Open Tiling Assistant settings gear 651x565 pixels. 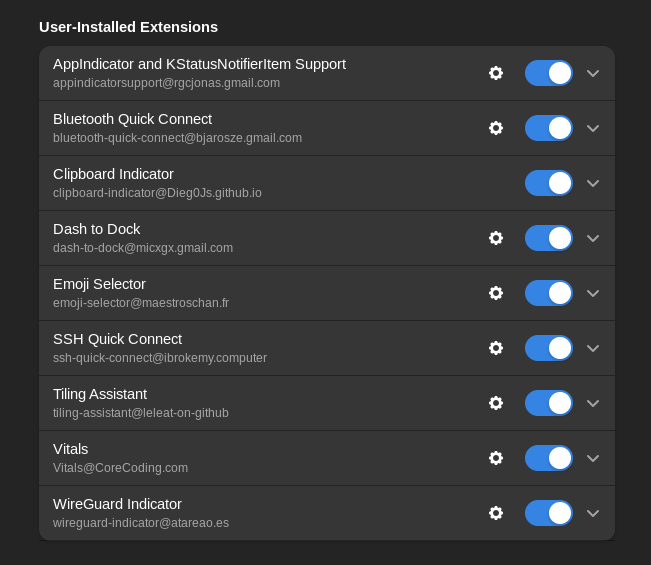(496, 403)
